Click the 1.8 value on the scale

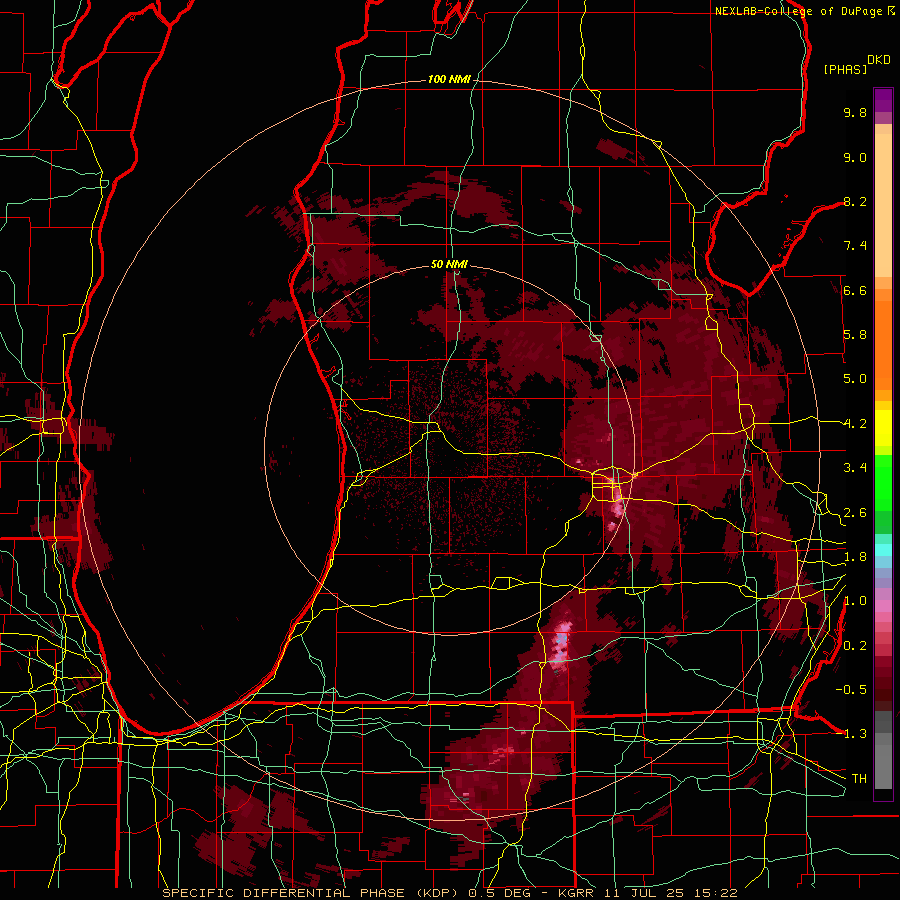[x=855, y=557]
